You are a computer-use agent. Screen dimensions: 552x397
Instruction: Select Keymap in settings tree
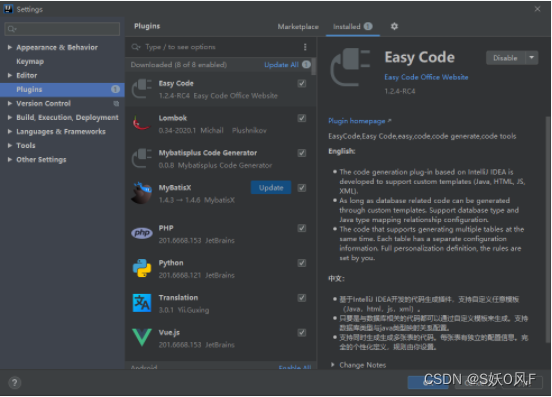click(30, 61)
